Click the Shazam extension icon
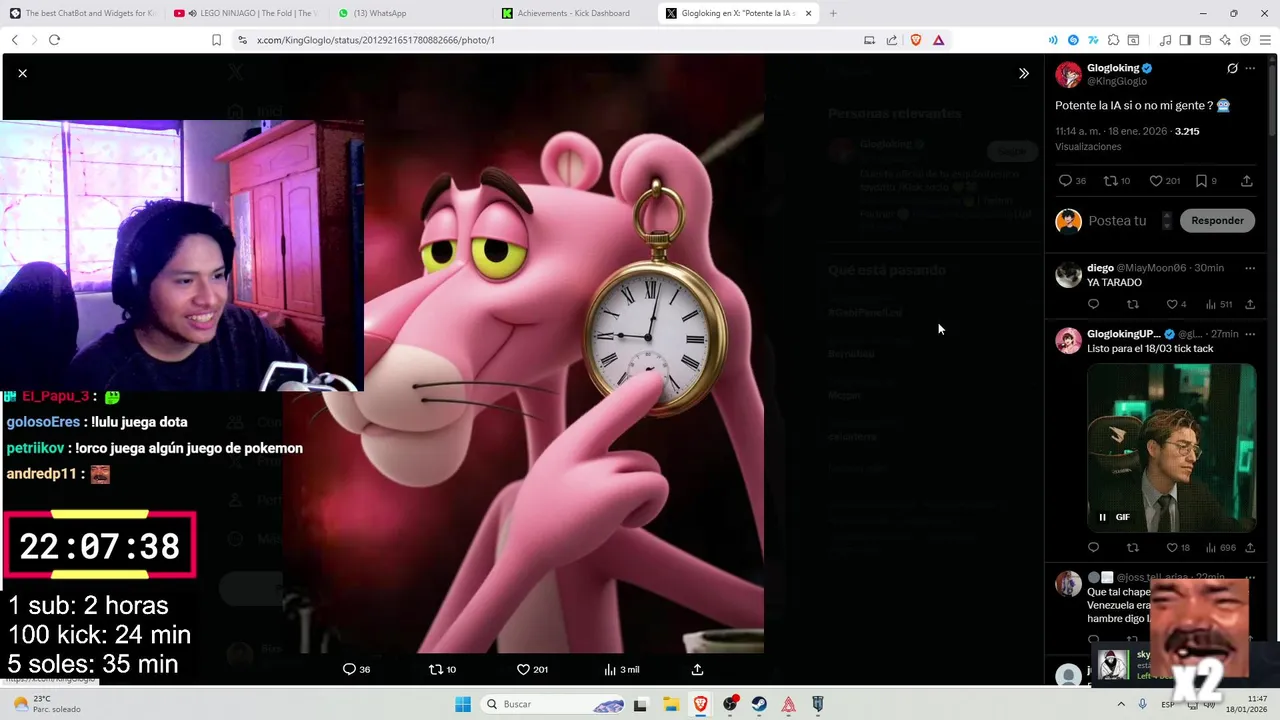 coord(1073,40)
